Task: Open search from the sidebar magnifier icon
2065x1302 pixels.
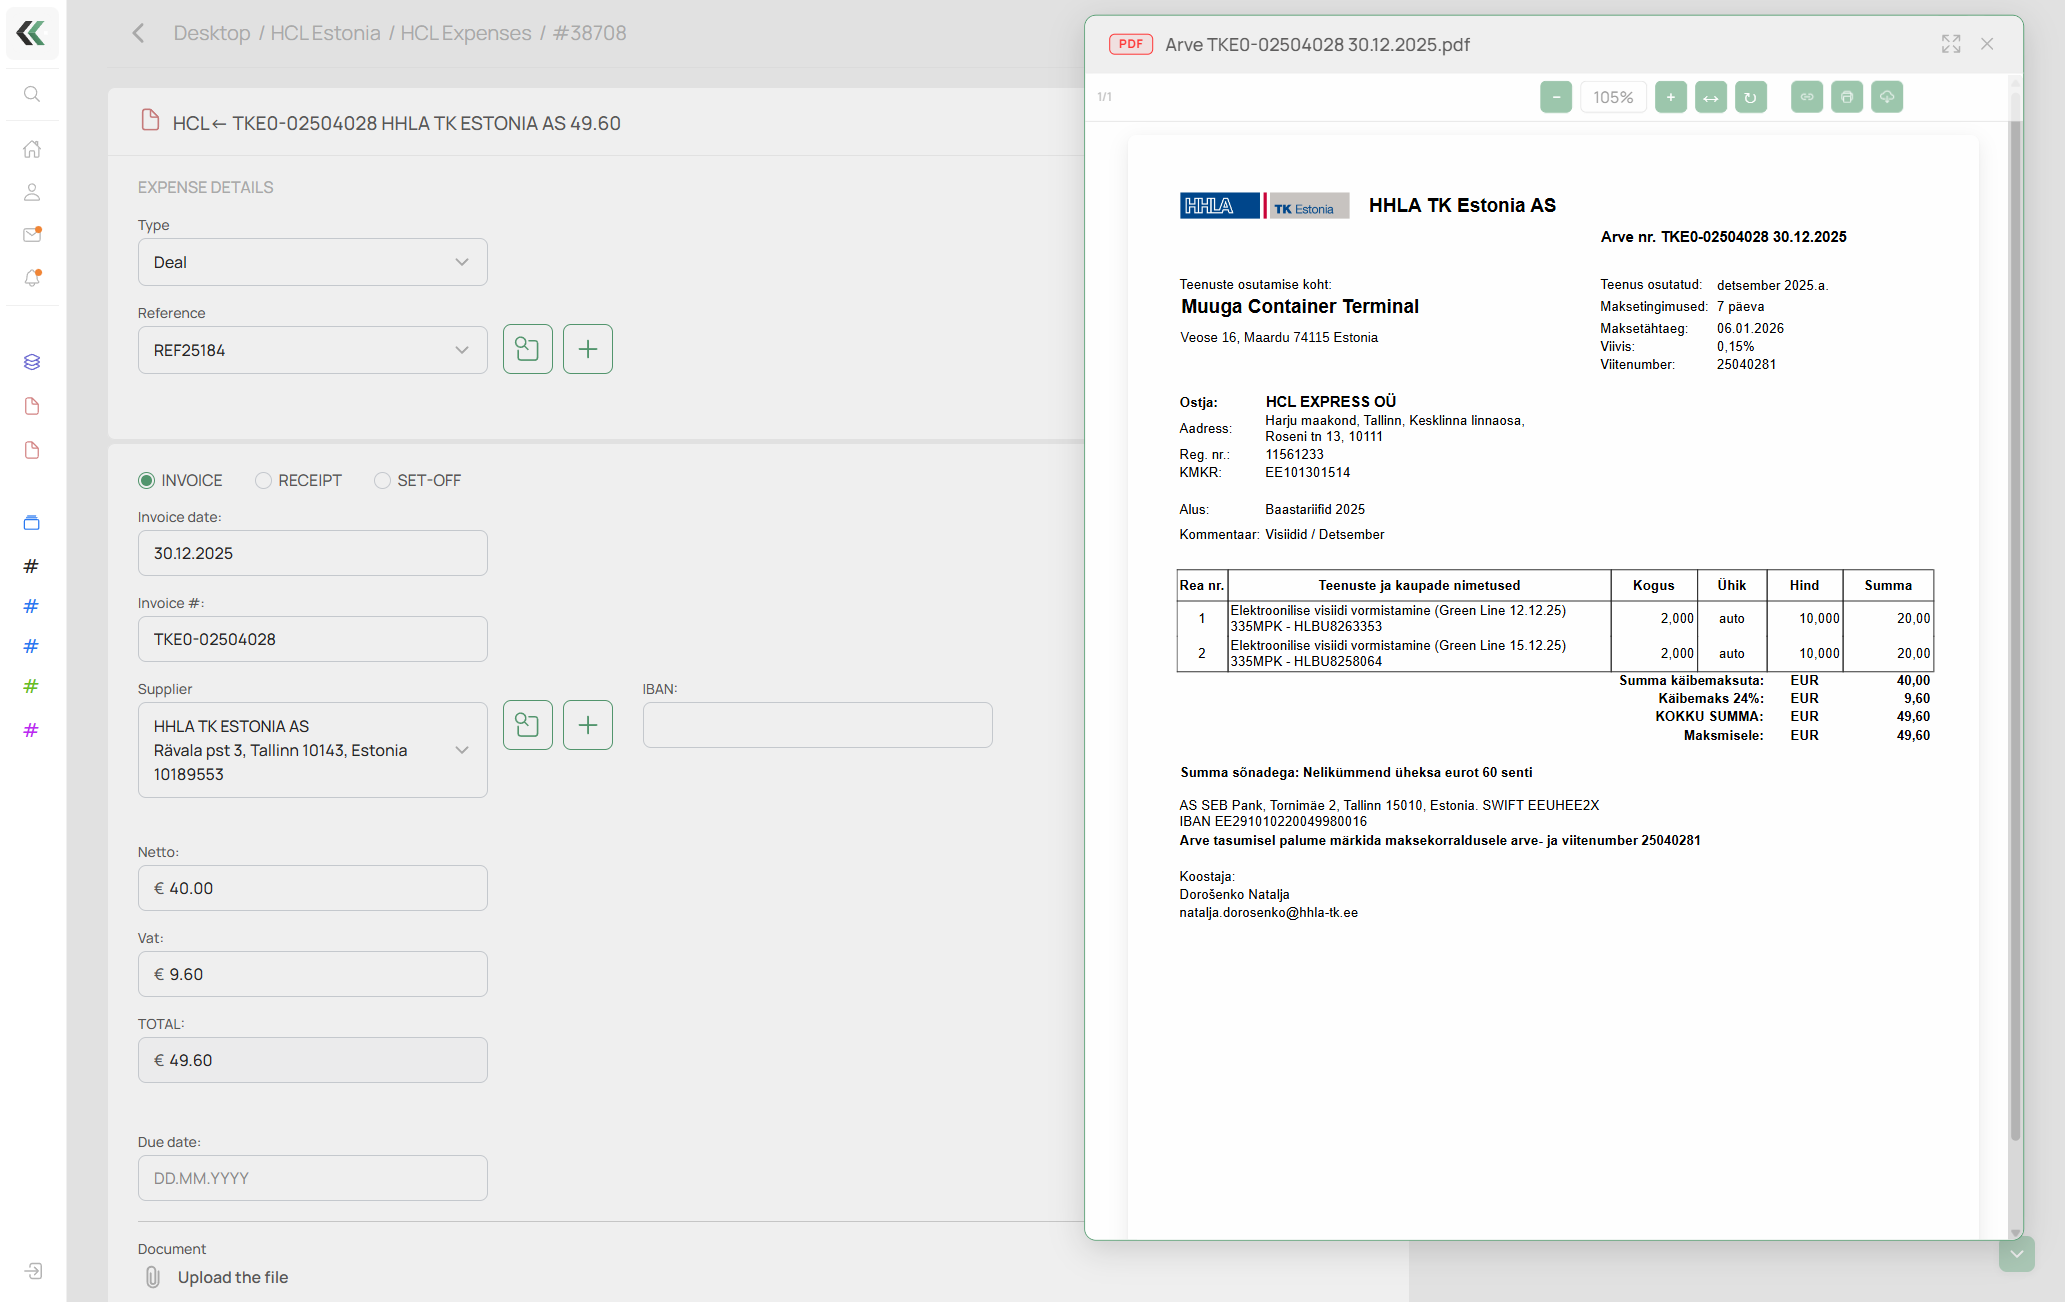Action: pyautogui.click(x=32, y=93)
